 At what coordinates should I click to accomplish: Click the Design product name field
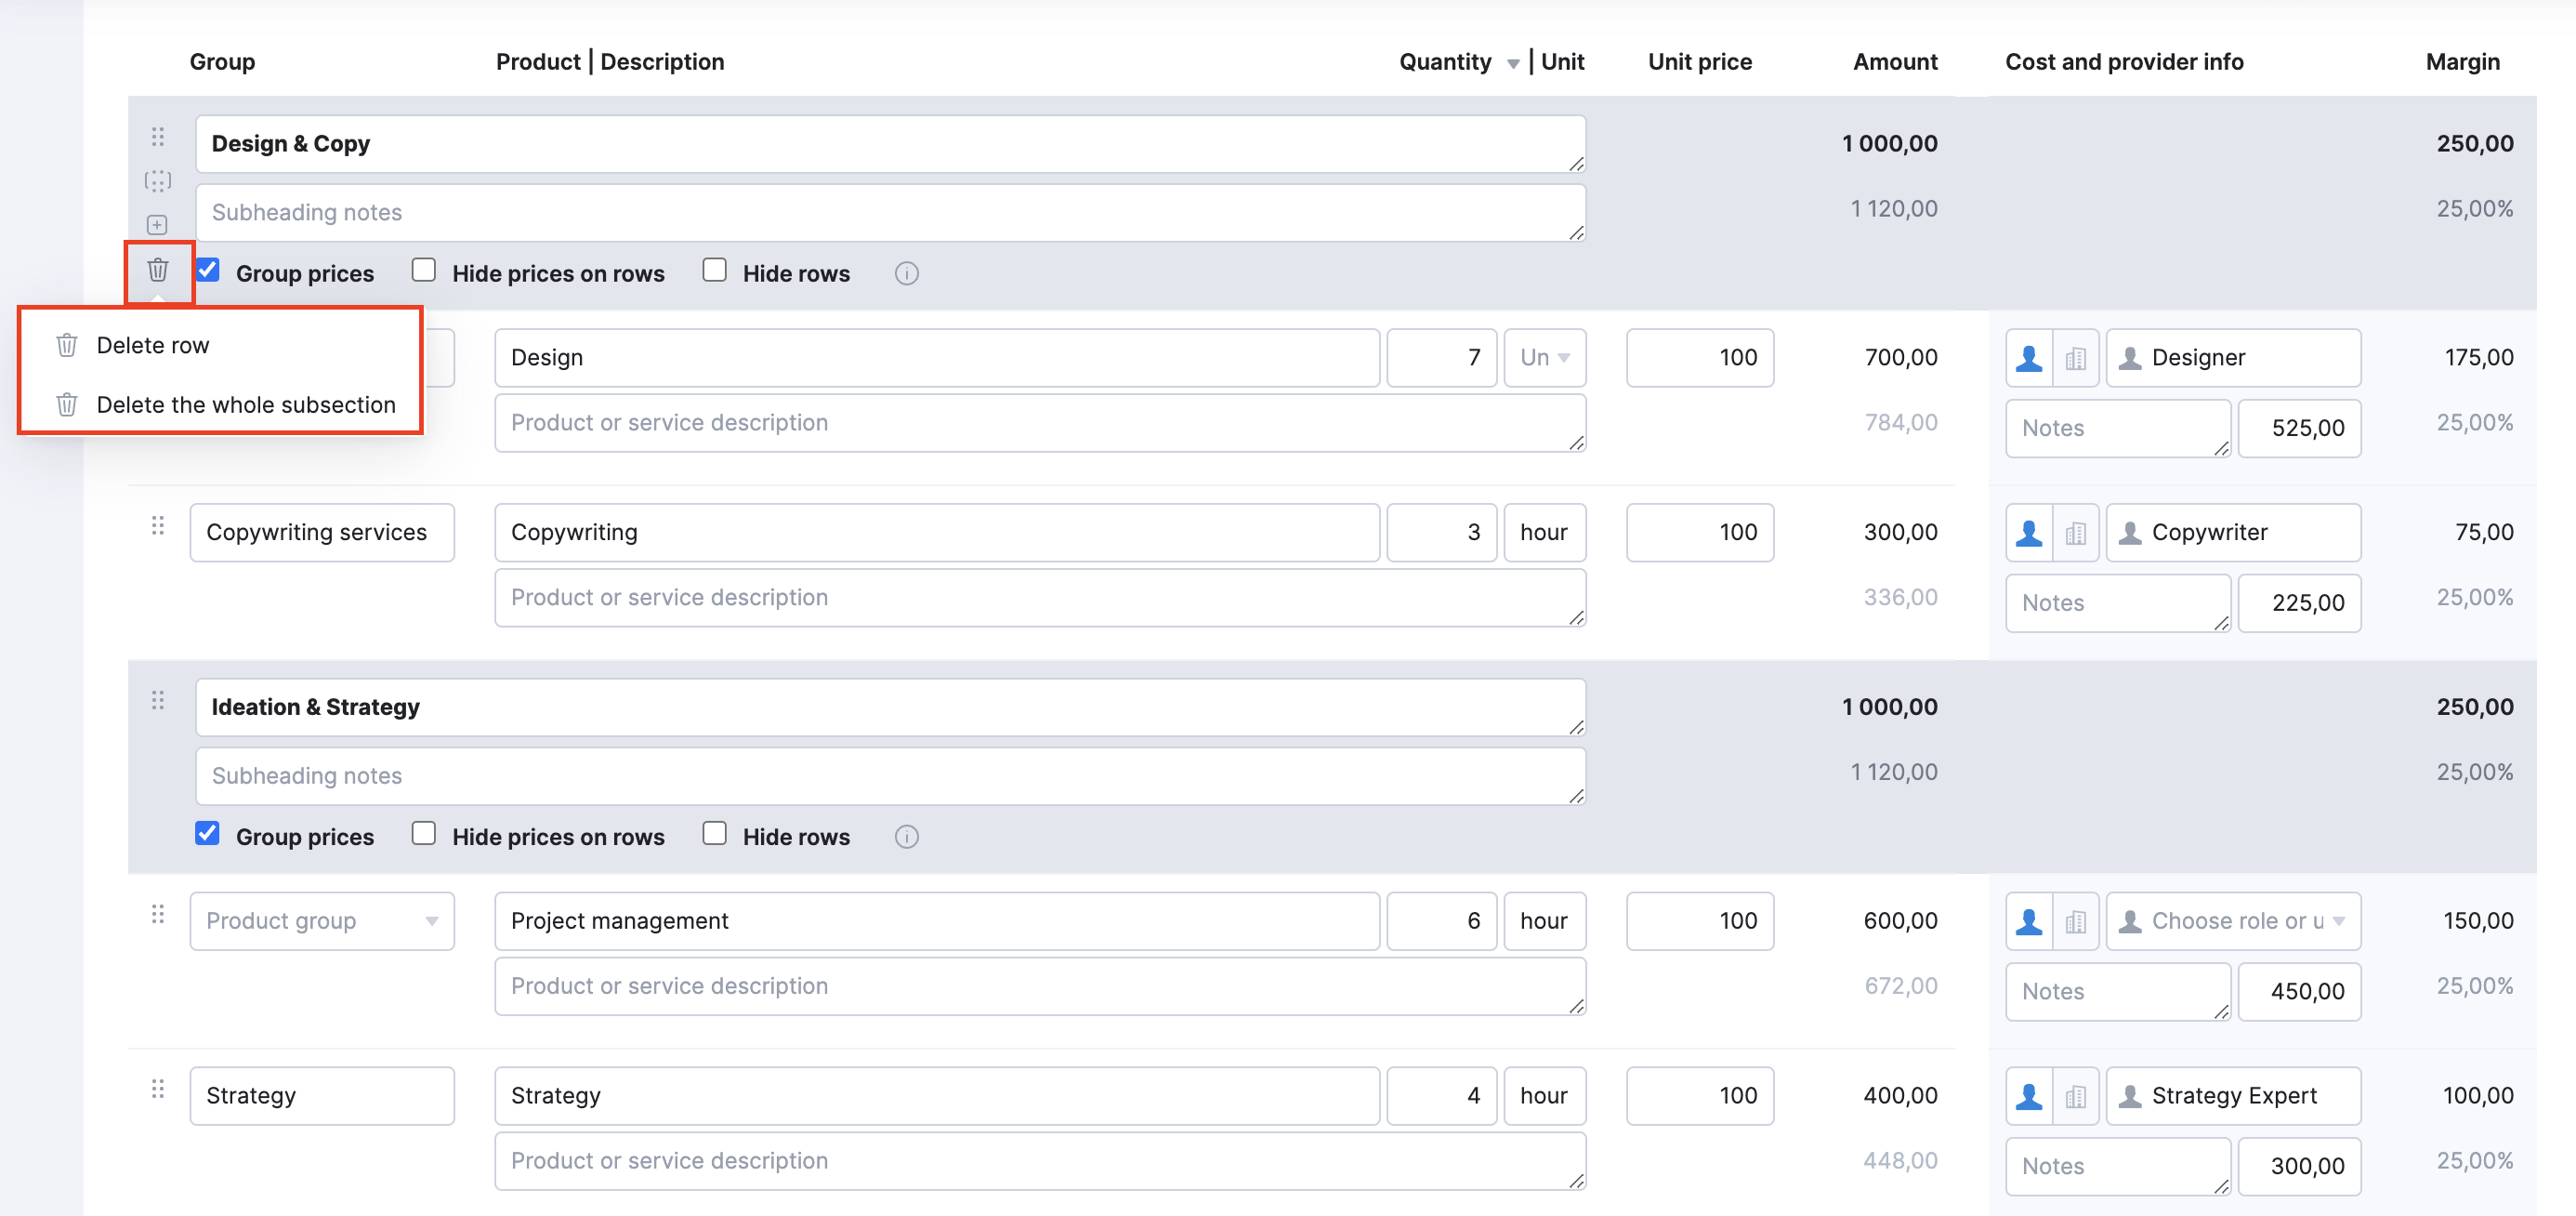pos(937,358)
